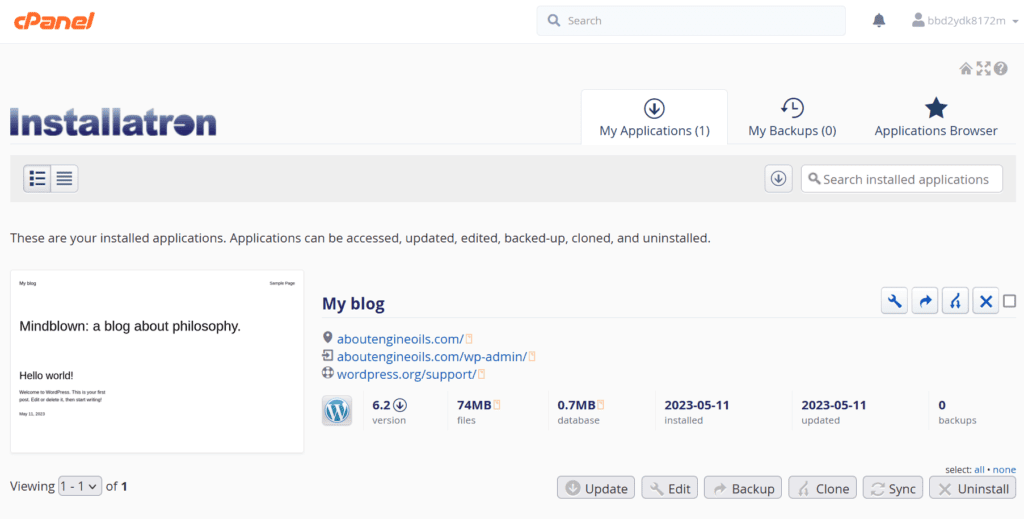The height and width of the screenshot is (519, 1024).
Task: Go to home via house icon
Action: [x=966, y=69]
